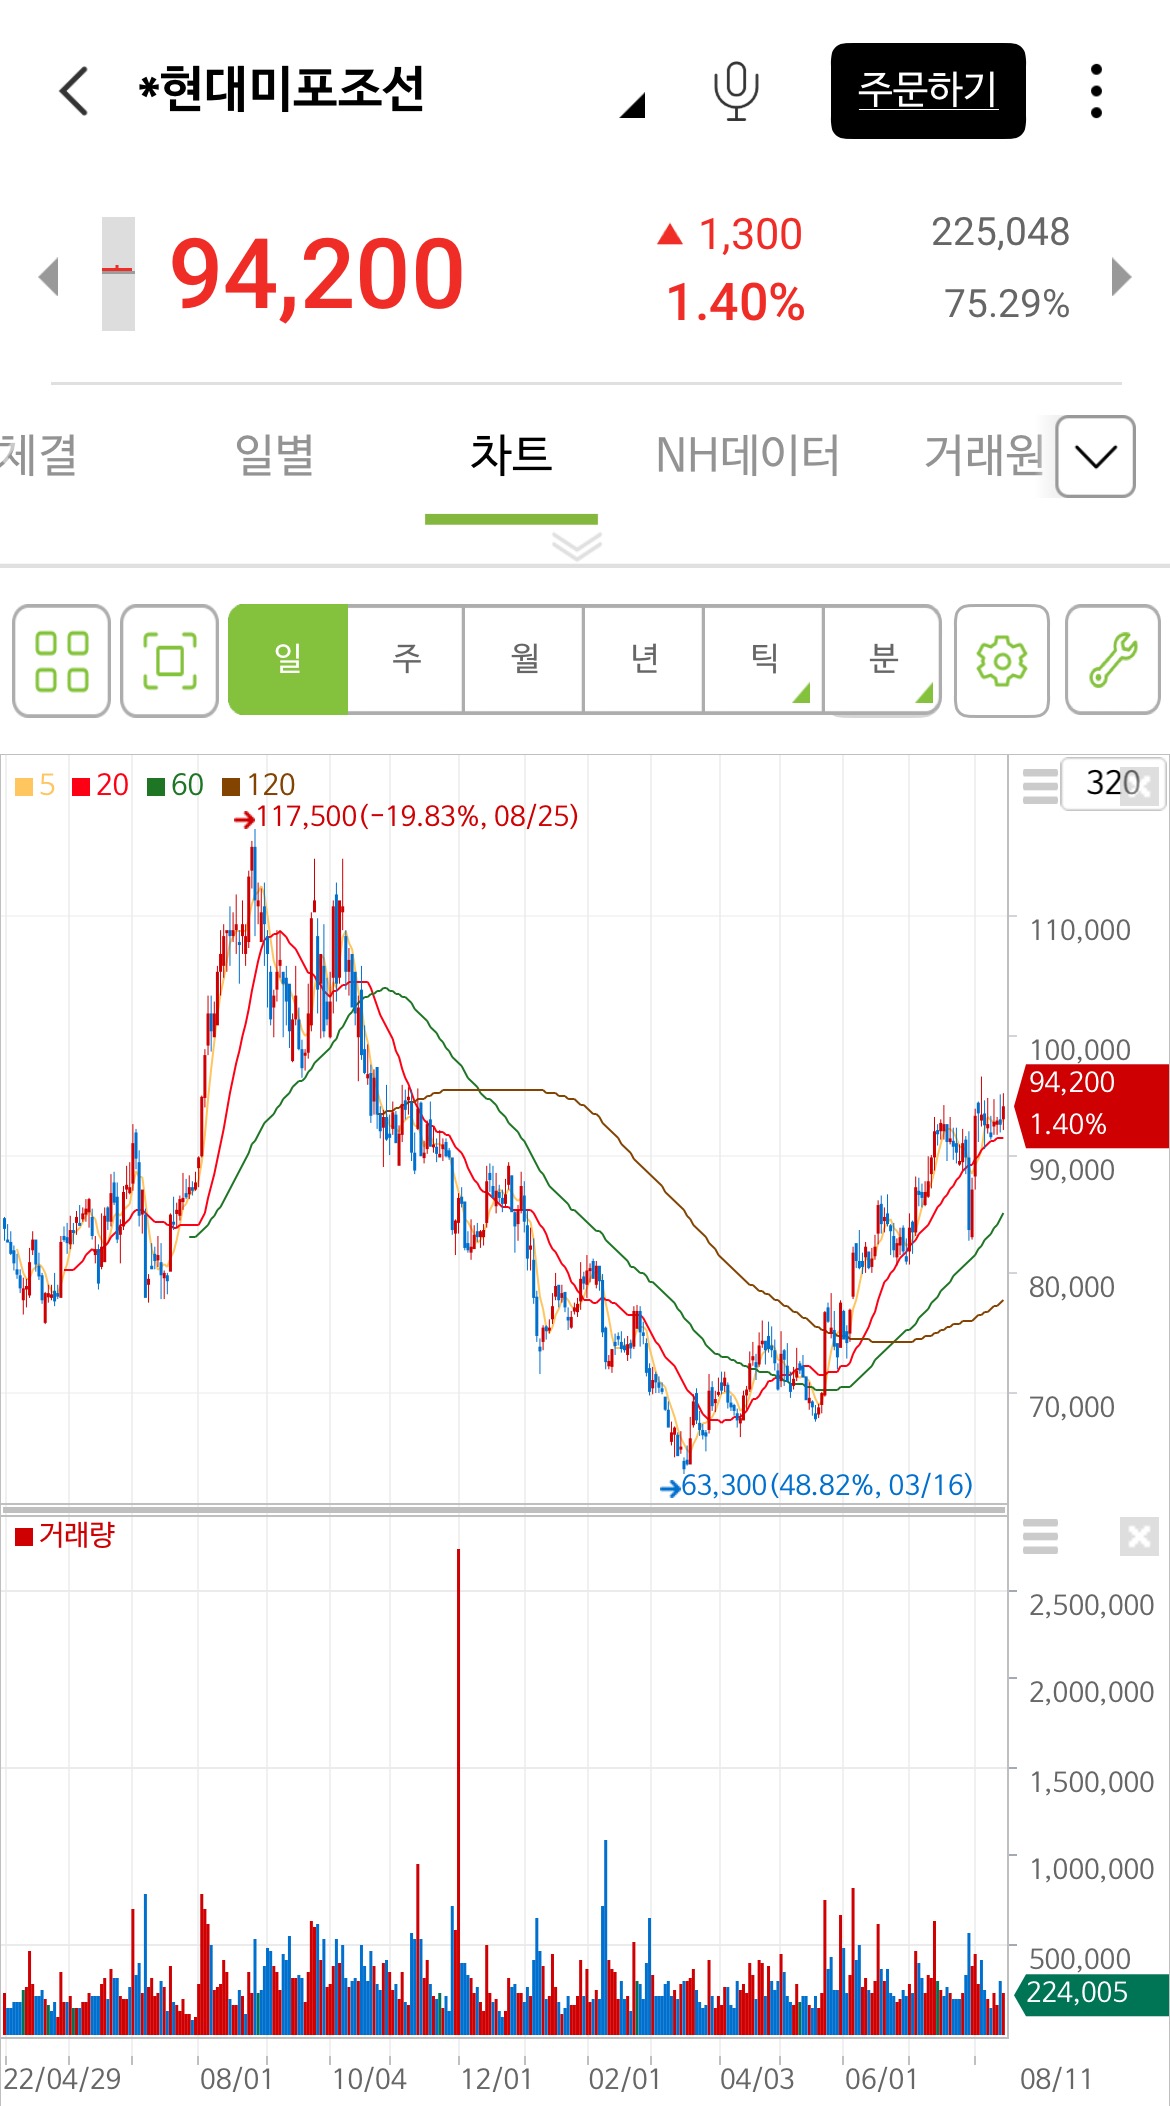Expand the tab list chevron button
This screenshot has width=1170, height=2106.
pyautogui.click(x=1095, y=457)
